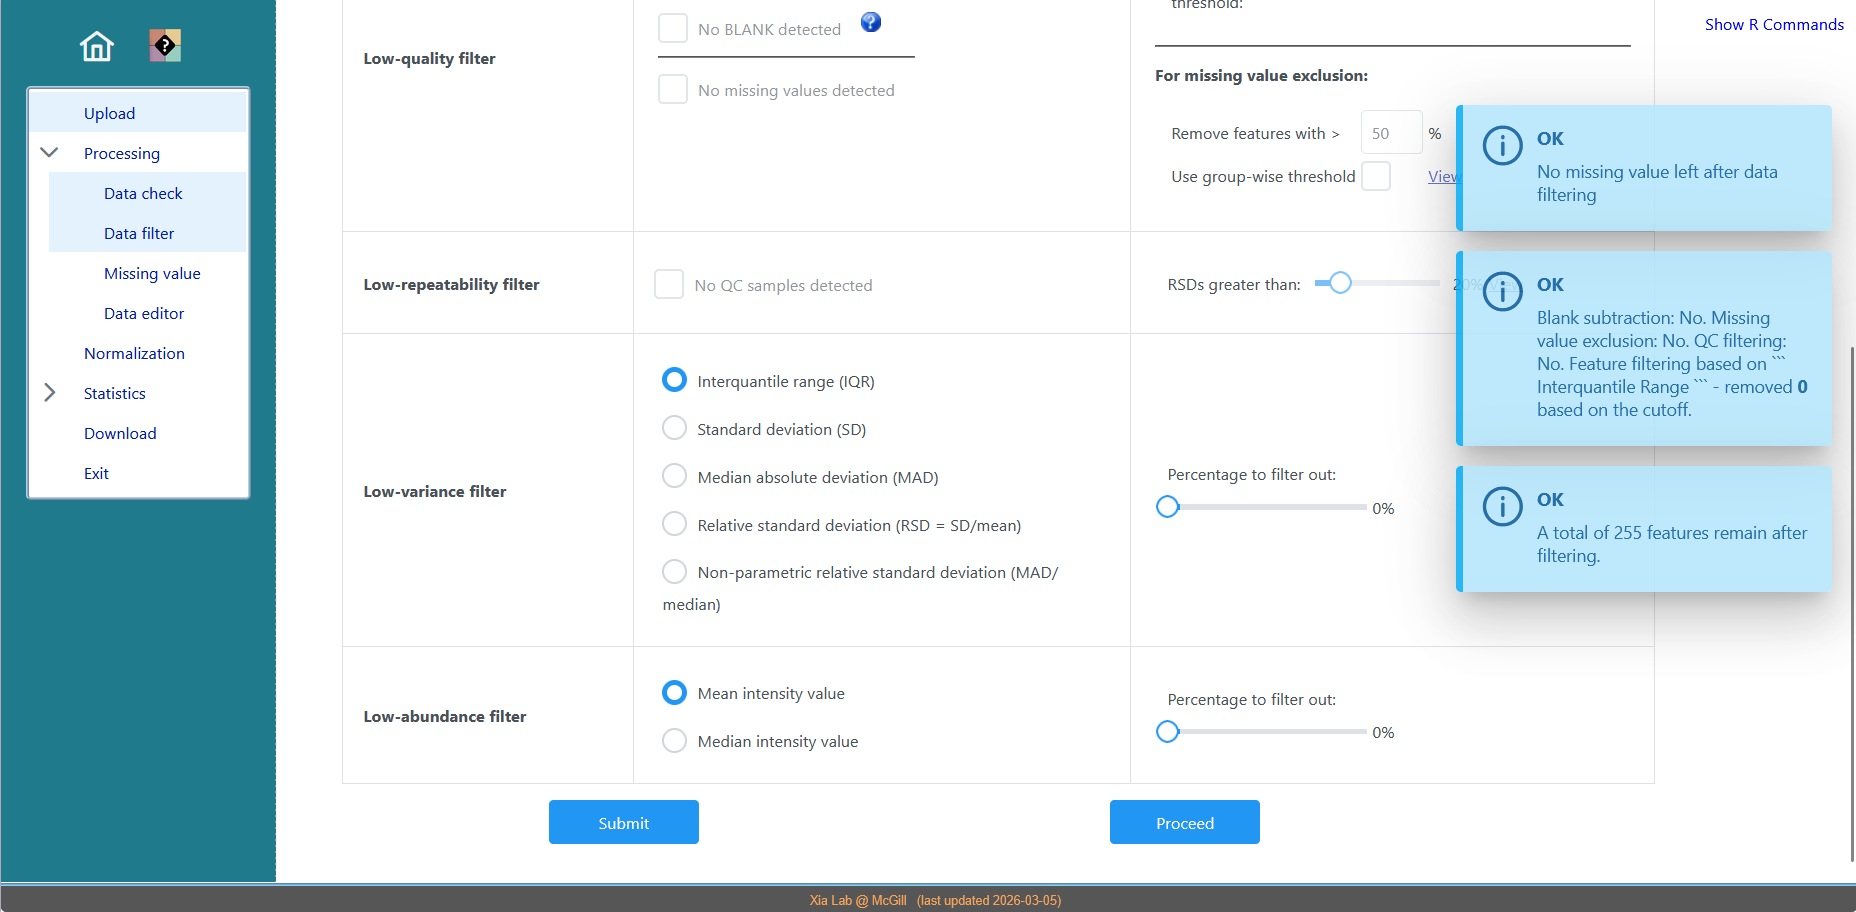
Task: Open the question-mark help icon beside home
Action: (165, 45)
